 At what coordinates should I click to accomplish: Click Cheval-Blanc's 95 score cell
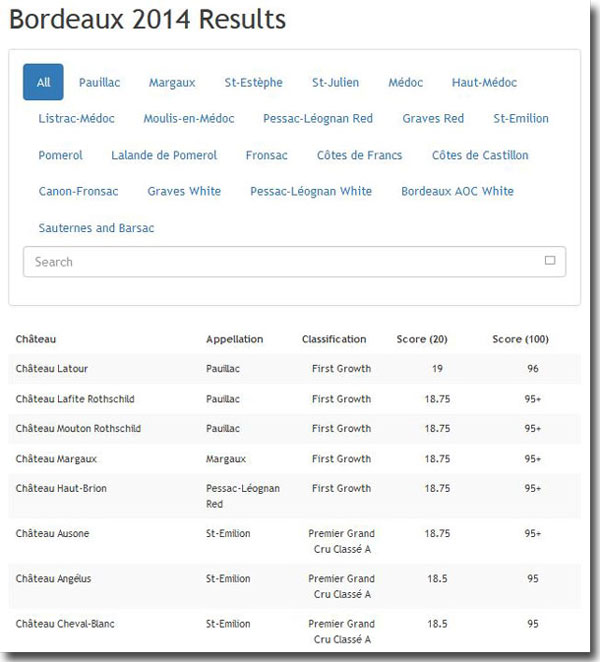click(533, 624)
